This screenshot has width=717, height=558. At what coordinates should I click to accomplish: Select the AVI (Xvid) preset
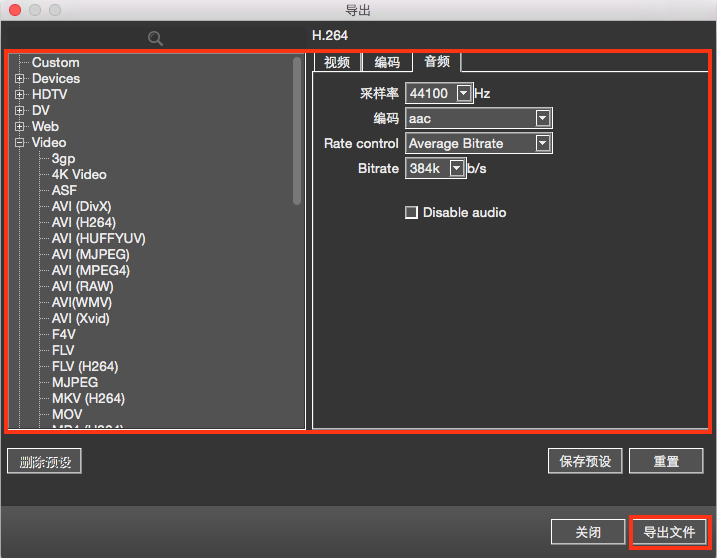tap(80, 319)
